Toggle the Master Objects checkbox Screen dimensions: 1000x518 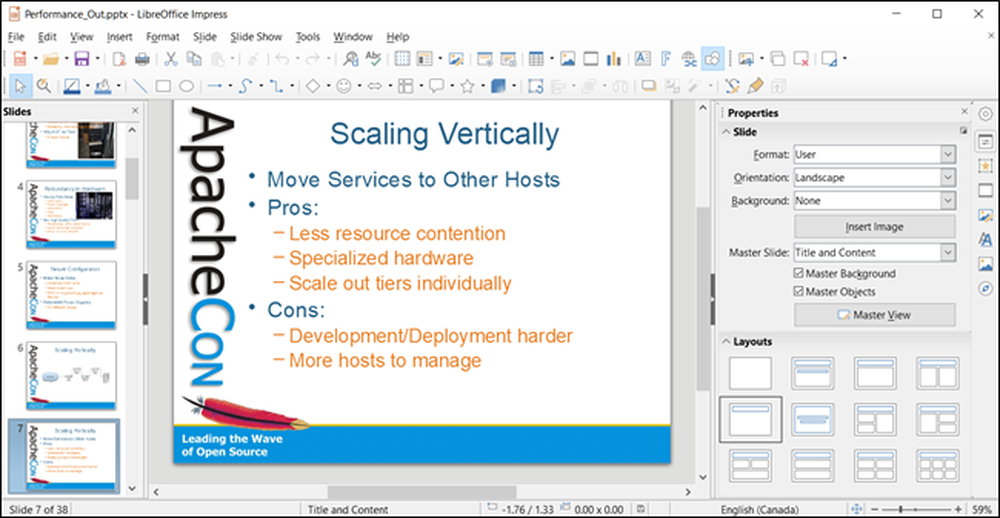click(798, 292)
